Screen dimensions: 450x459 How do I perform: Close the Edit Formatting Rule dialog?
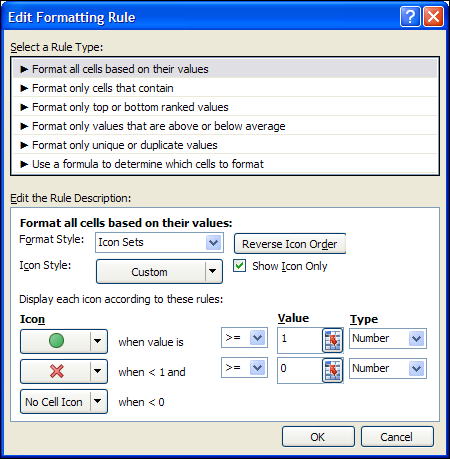pos(433,16)
